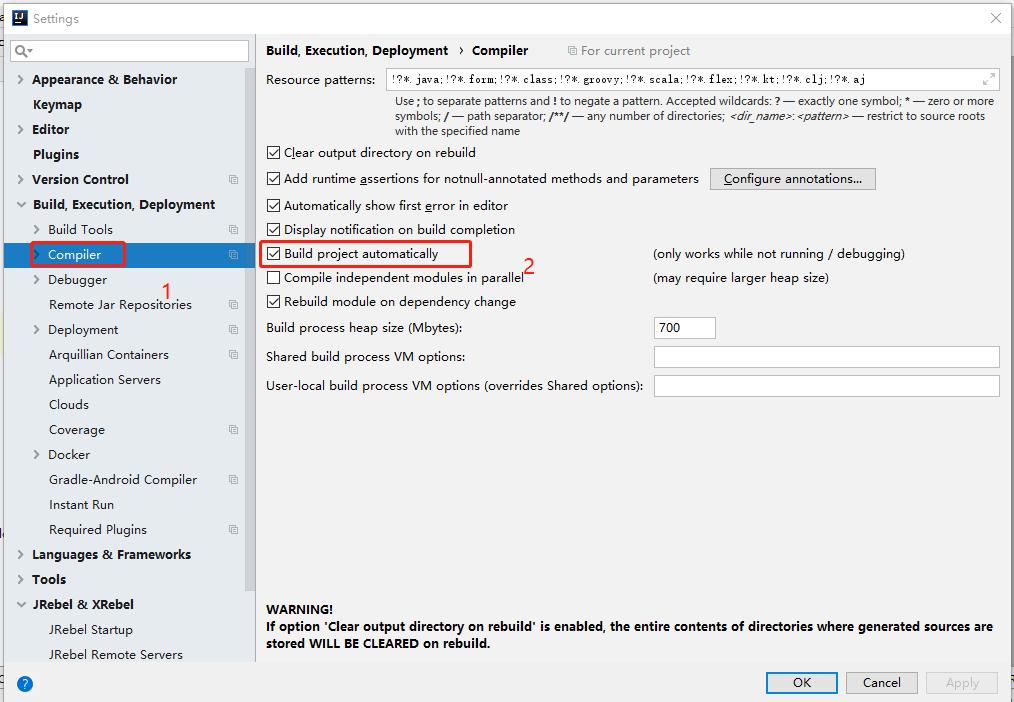Click the project-level icon beside Remote Jar Repositories
Screen dimensions: 1014x702
point(233,304)
